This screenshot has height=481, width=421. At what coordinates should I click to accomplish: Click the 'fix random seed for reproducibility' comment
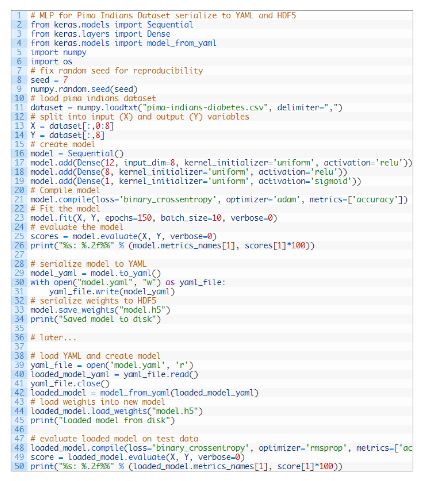tap(116, 71)
